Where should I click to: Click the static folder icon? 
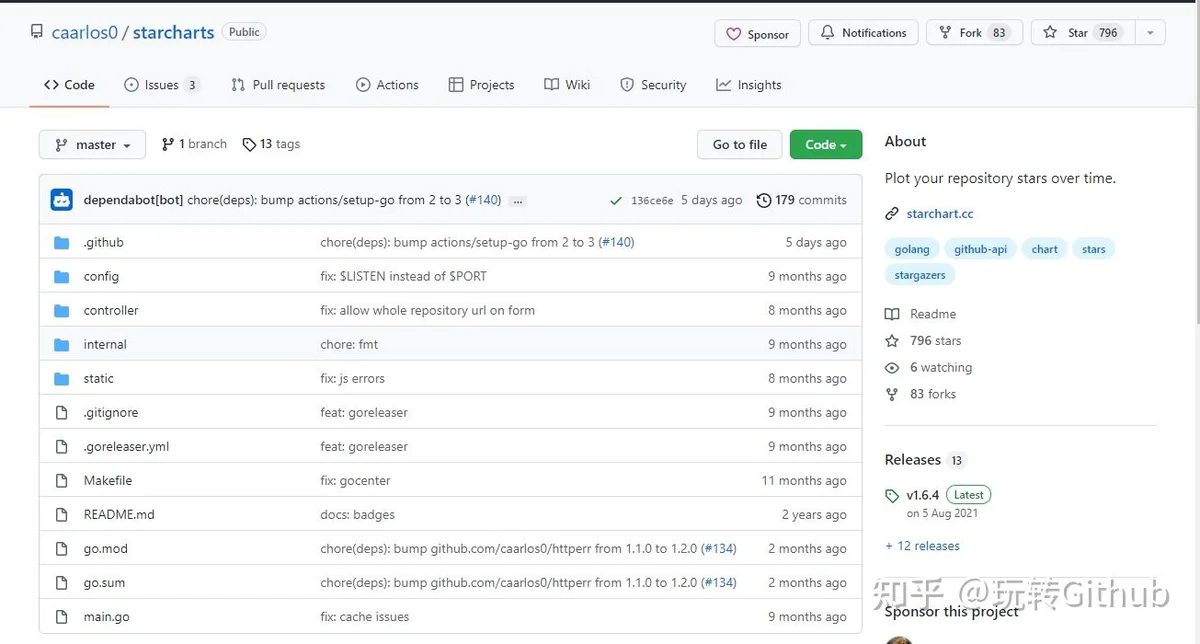(x=62, y=378)
